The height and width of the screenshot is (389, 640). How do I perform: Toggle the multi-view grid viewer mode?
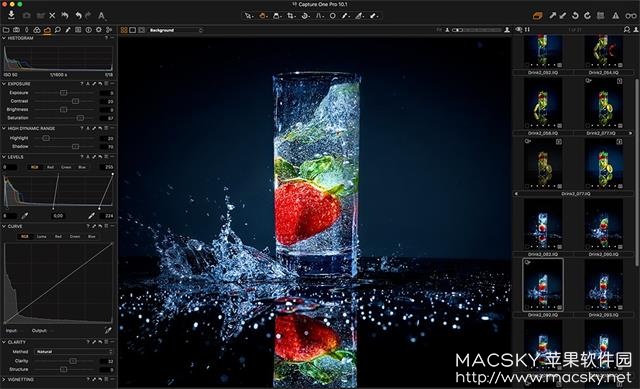[124, 30]
